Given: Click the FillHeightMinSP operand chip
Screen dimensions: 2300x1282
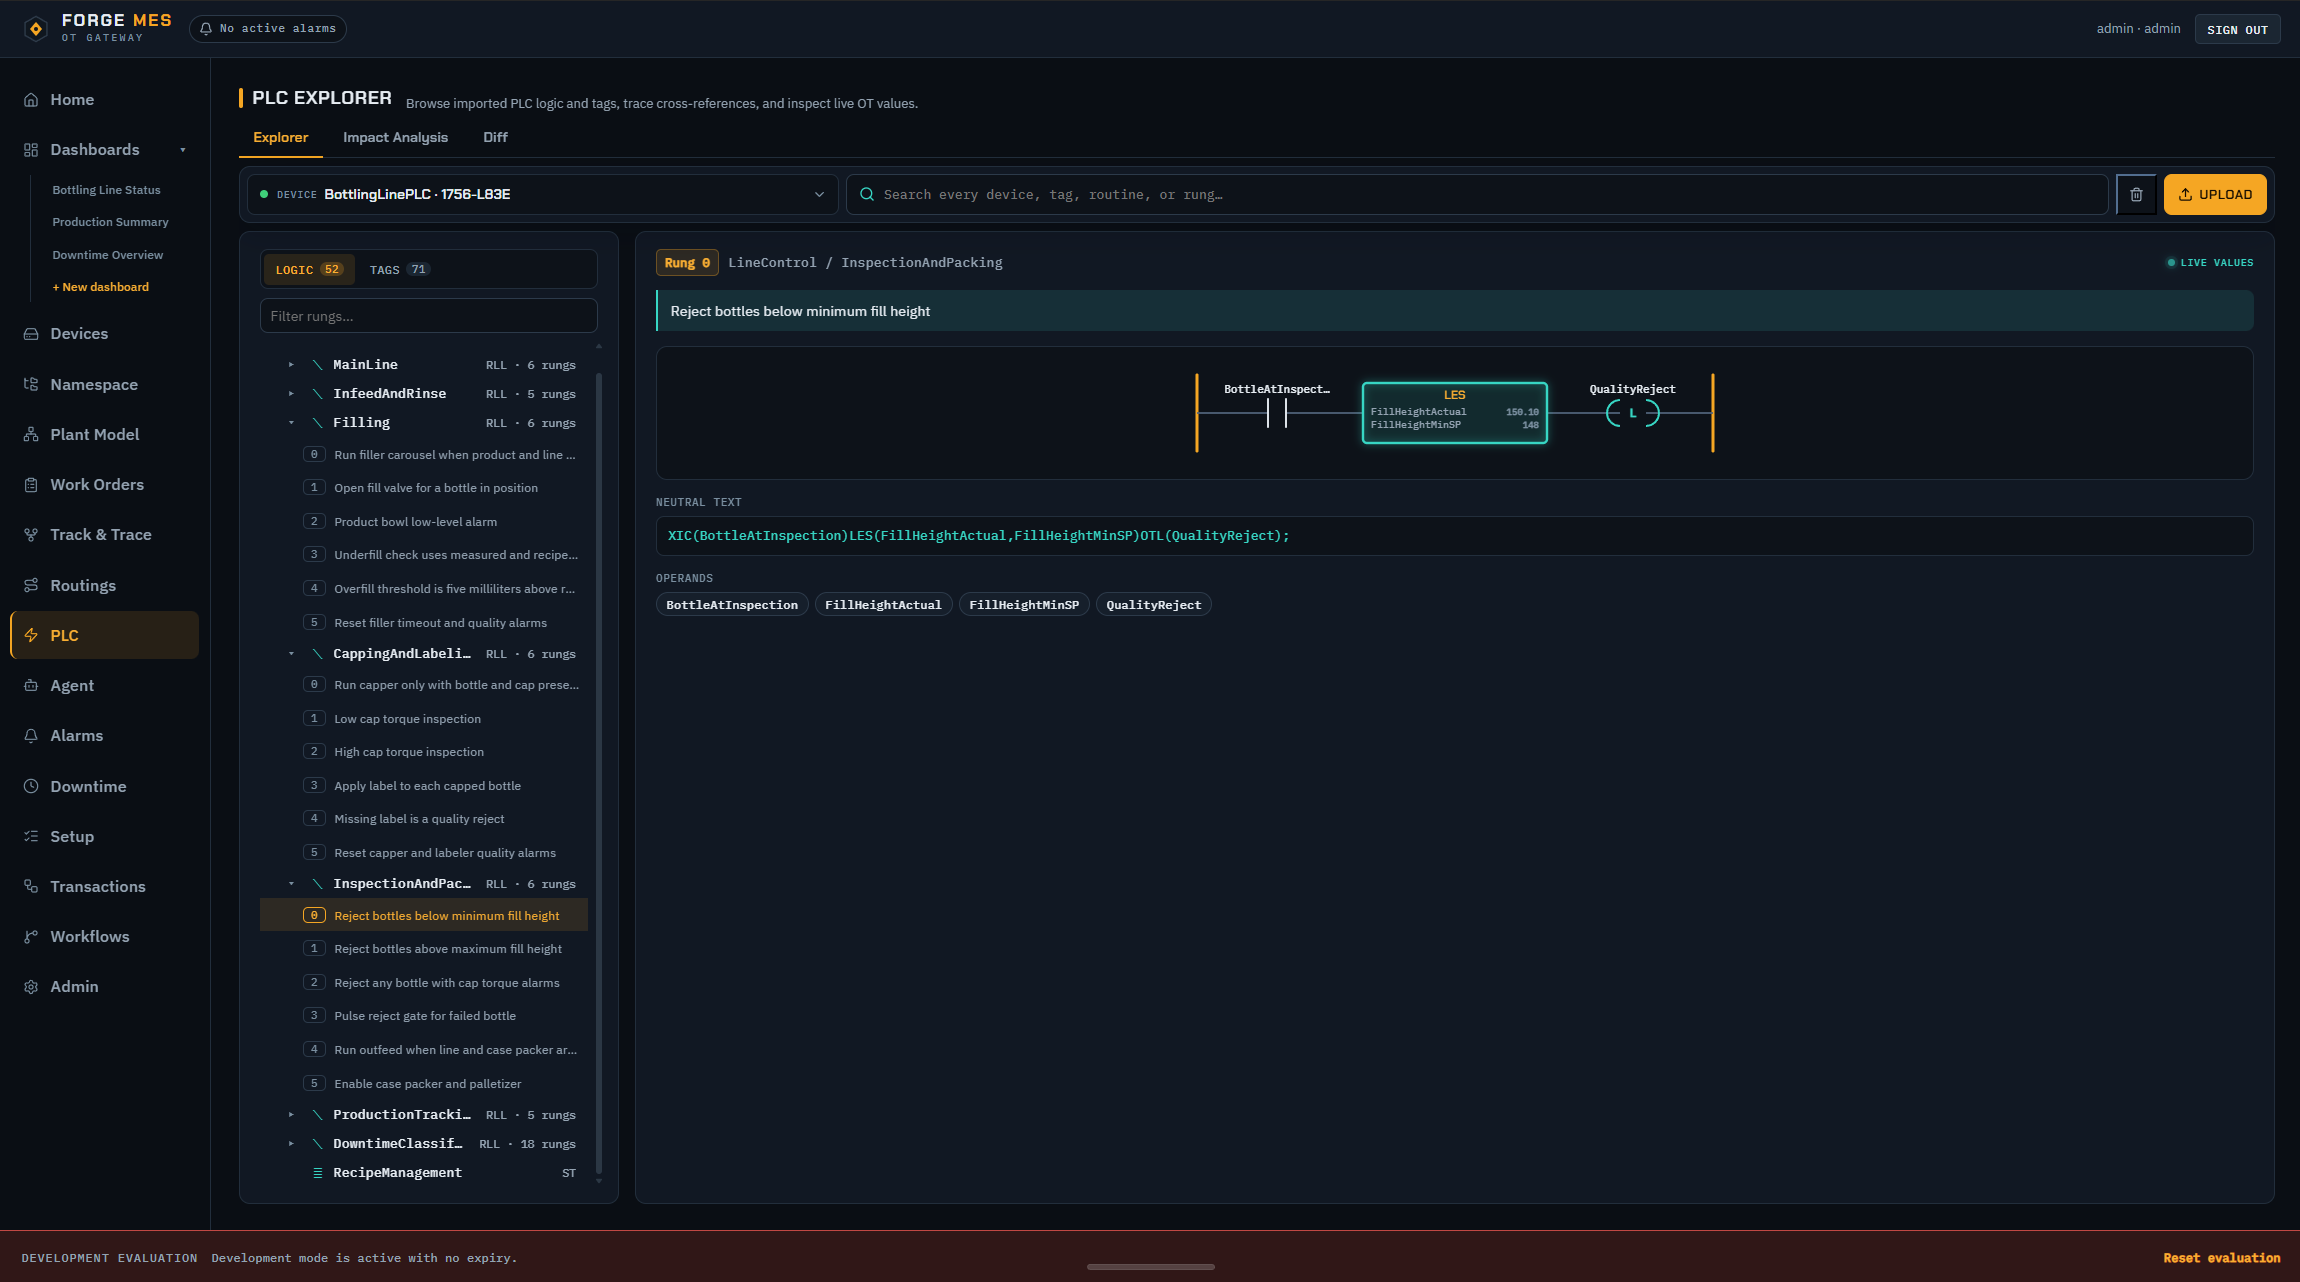Looking at the screenshot, I should coord(1024,605).
